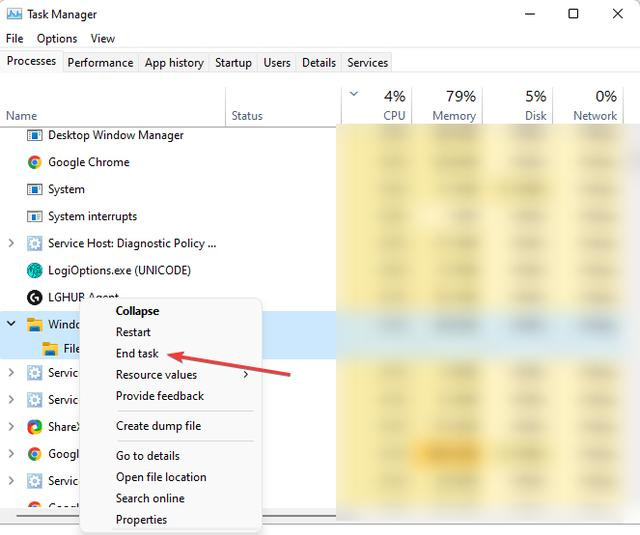
Task: Select Restart in the context menu
Action: tap(133, 332)
